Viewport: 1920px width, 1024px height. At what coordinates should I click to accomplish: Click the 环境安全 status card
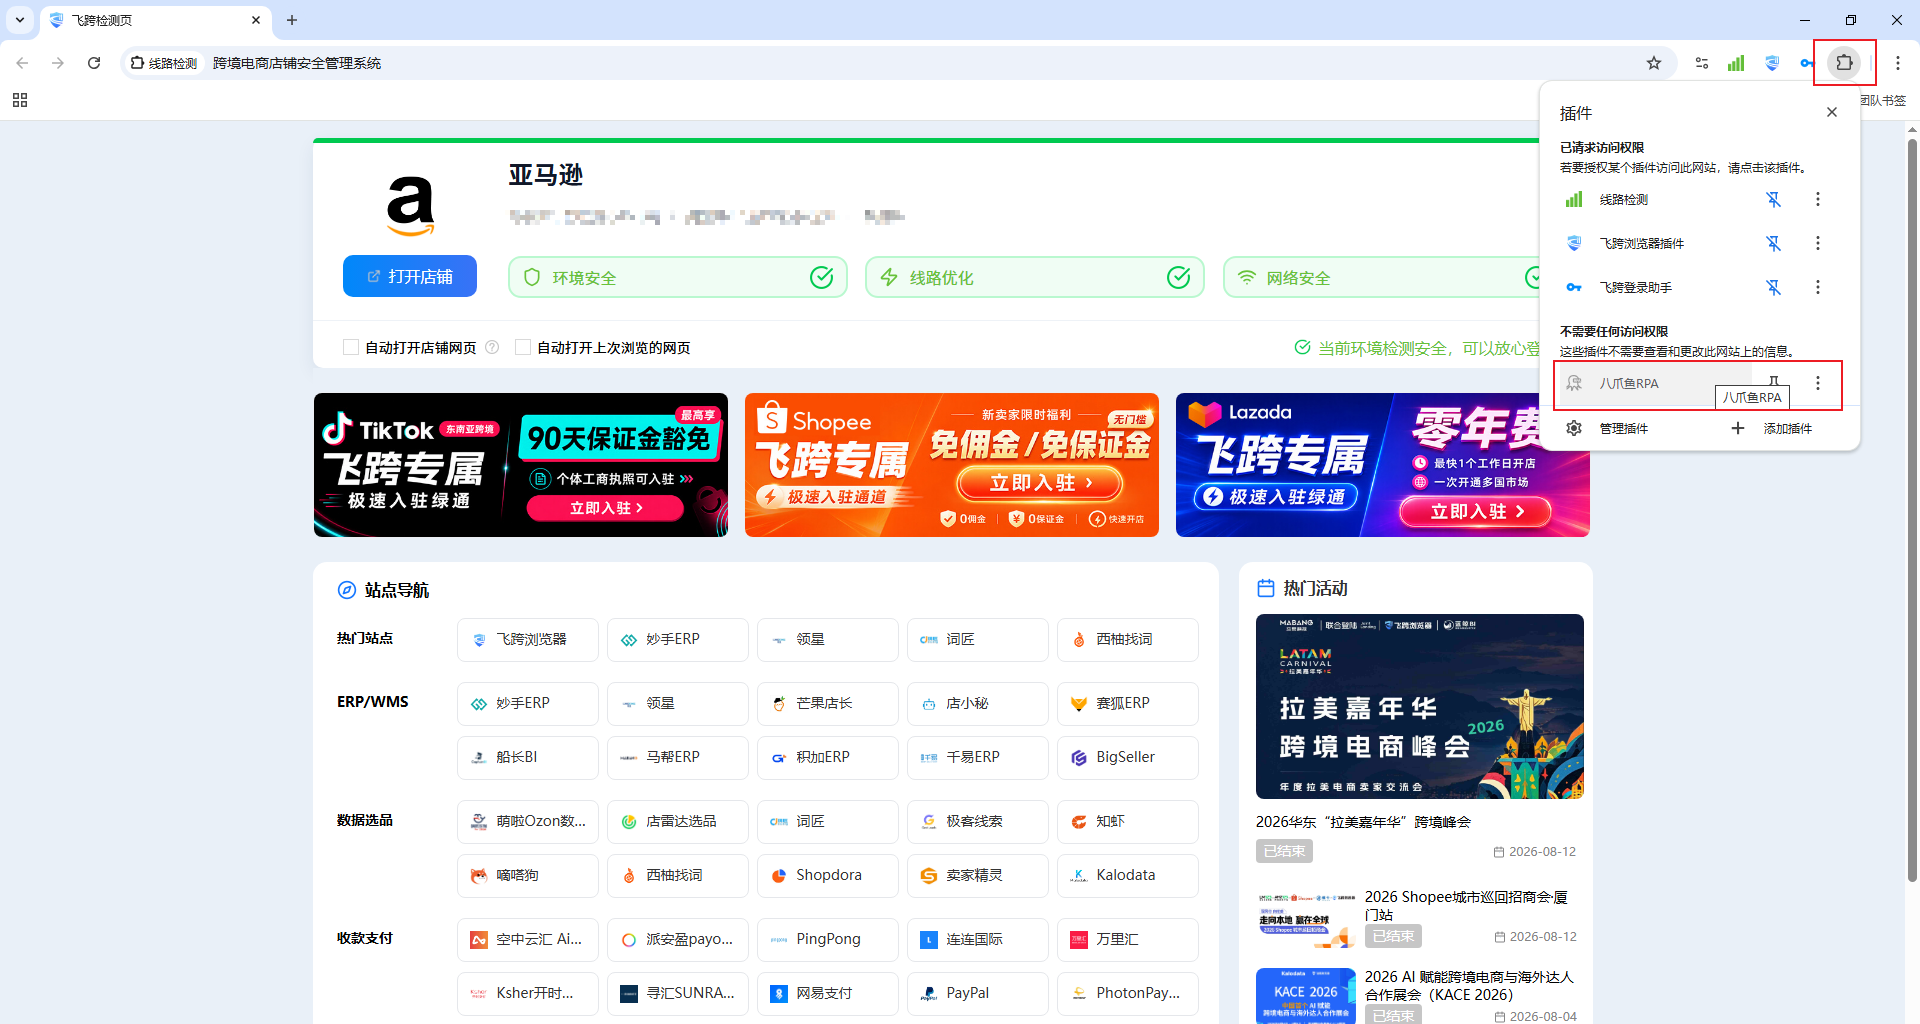678,277
